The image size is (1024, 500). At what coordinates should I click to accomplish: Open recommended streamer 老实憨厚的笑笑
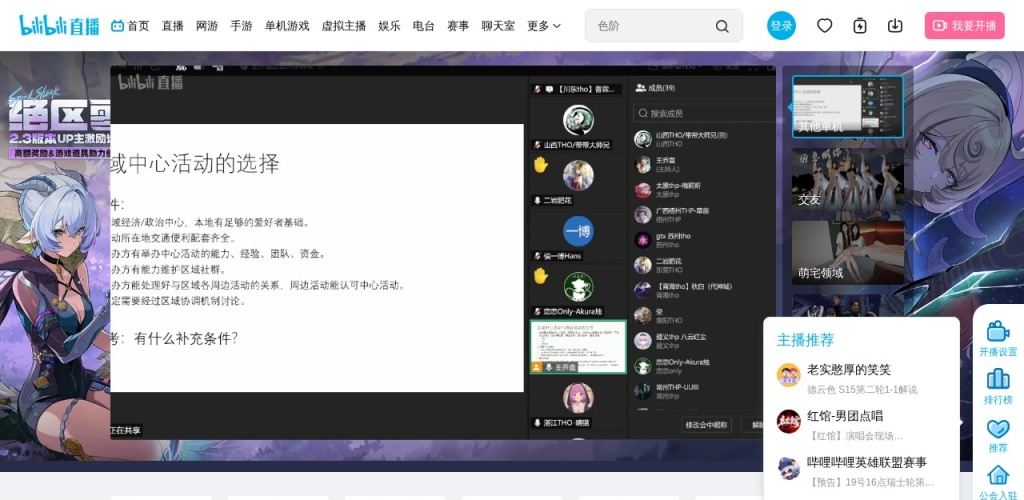(x=848, y=370)
